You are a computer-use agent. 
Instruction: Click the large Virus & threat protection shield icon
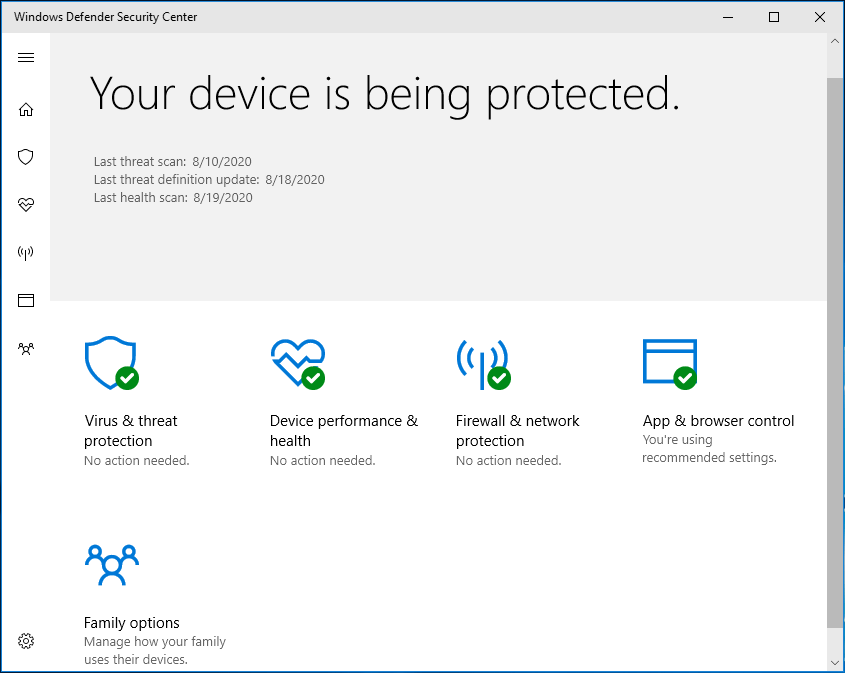click(111, 363)
